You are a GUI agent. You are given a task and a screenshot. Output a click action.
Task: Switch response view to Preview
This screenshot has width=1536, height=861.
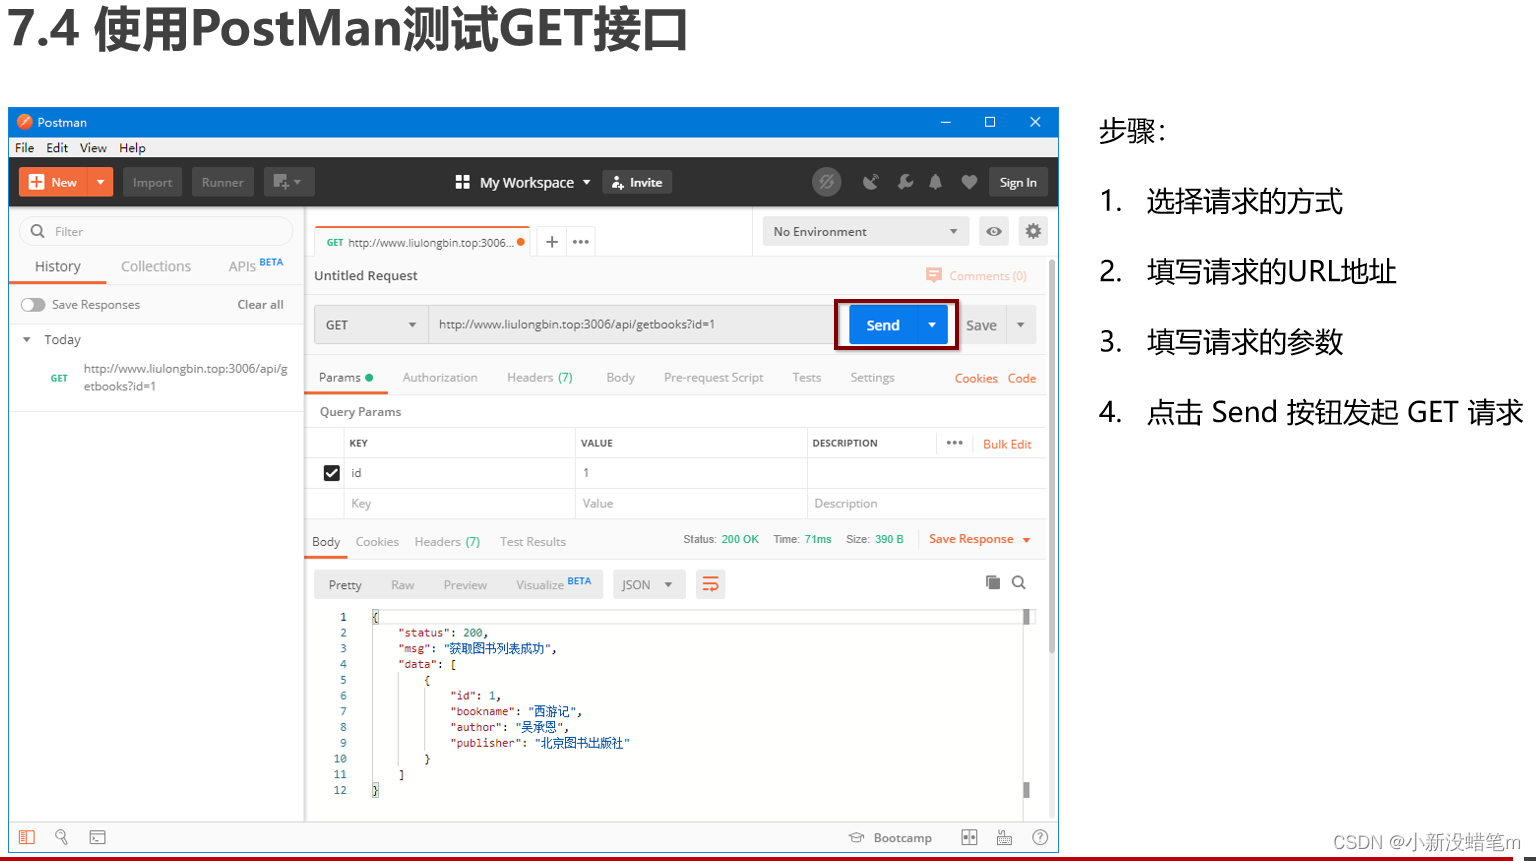coord(465,585)
